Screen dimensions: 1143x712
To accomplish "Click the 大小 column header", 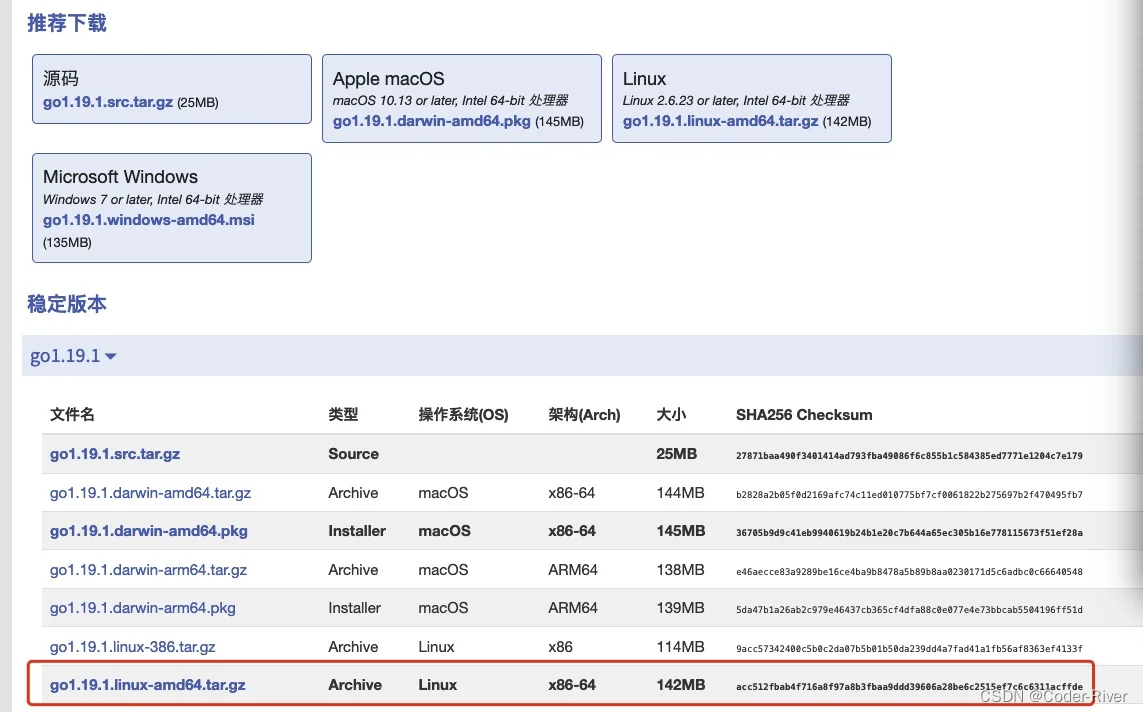I will click(671, 415).
